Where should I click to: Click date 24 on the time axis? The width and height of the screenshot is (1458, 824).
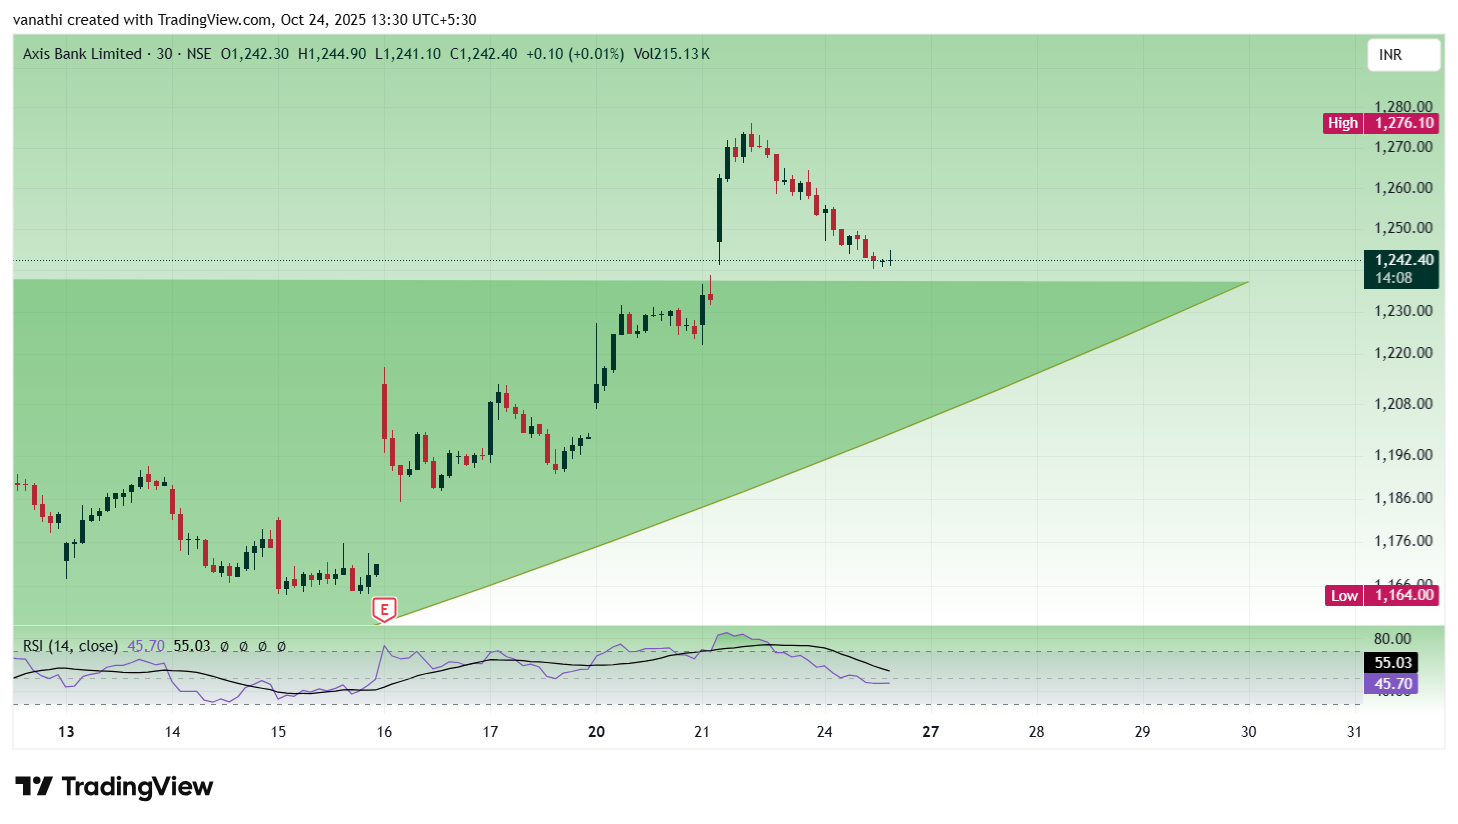click(824, 731)
